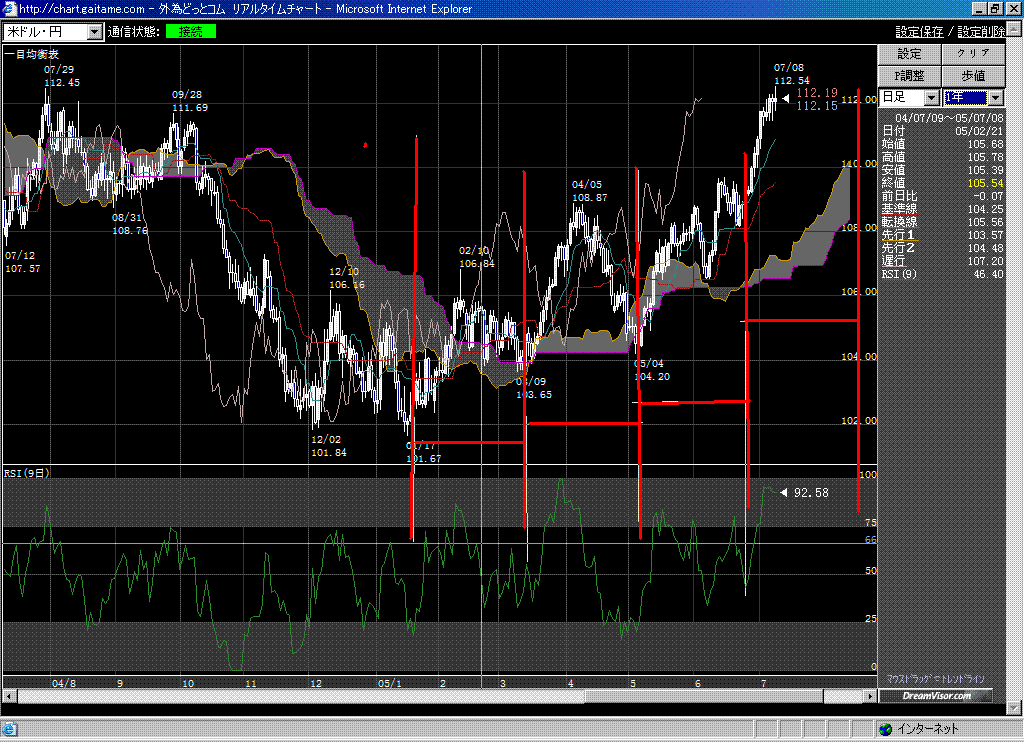The width and height of the screenshot is (1024, 742).
Task: Click the vertical scrollbar up arrow
Action: click(x=1014, y=28)
